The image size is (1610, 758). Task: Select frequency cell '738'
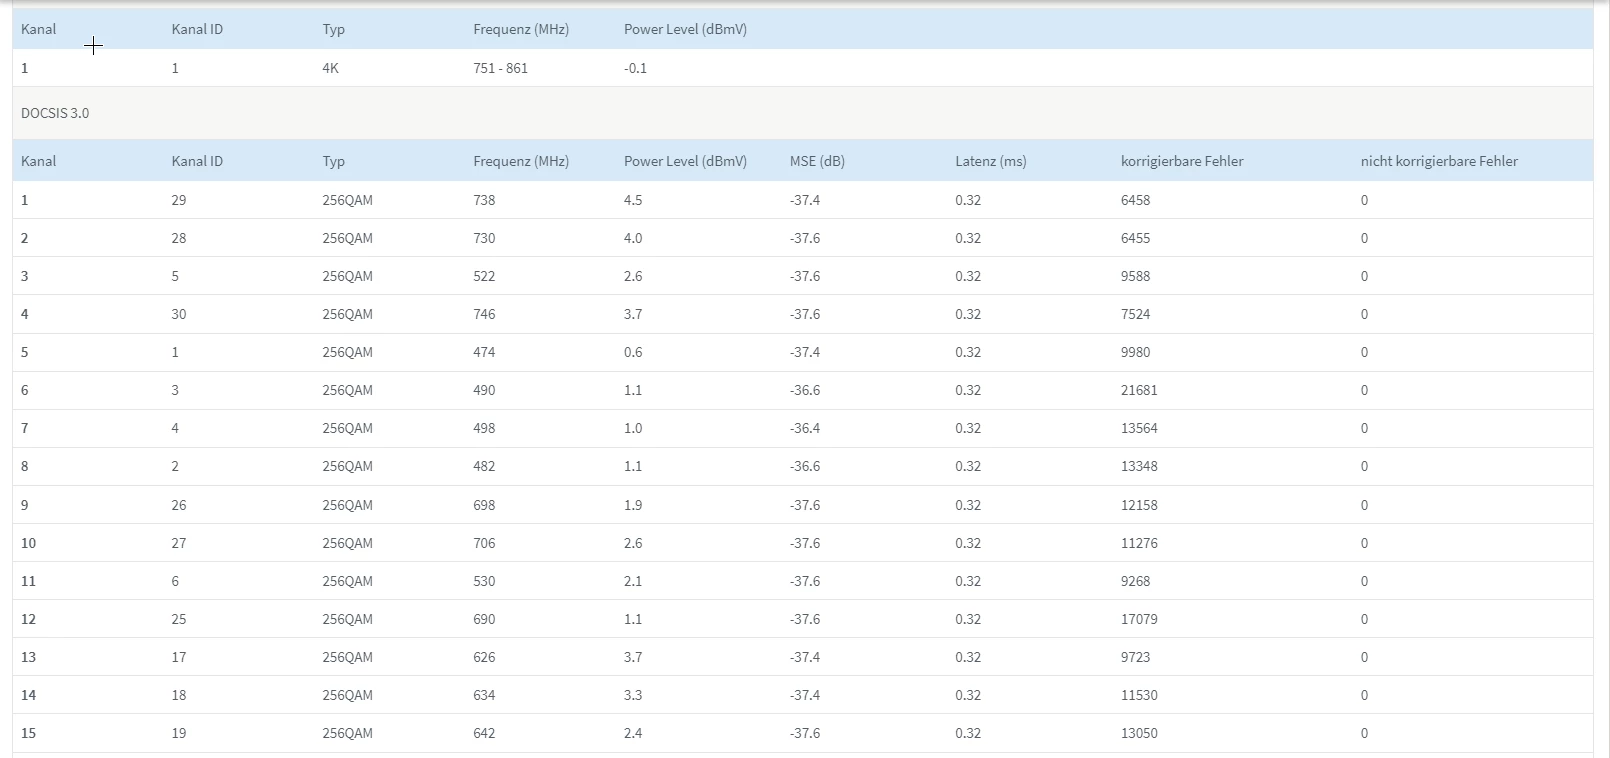coord(484,200)
